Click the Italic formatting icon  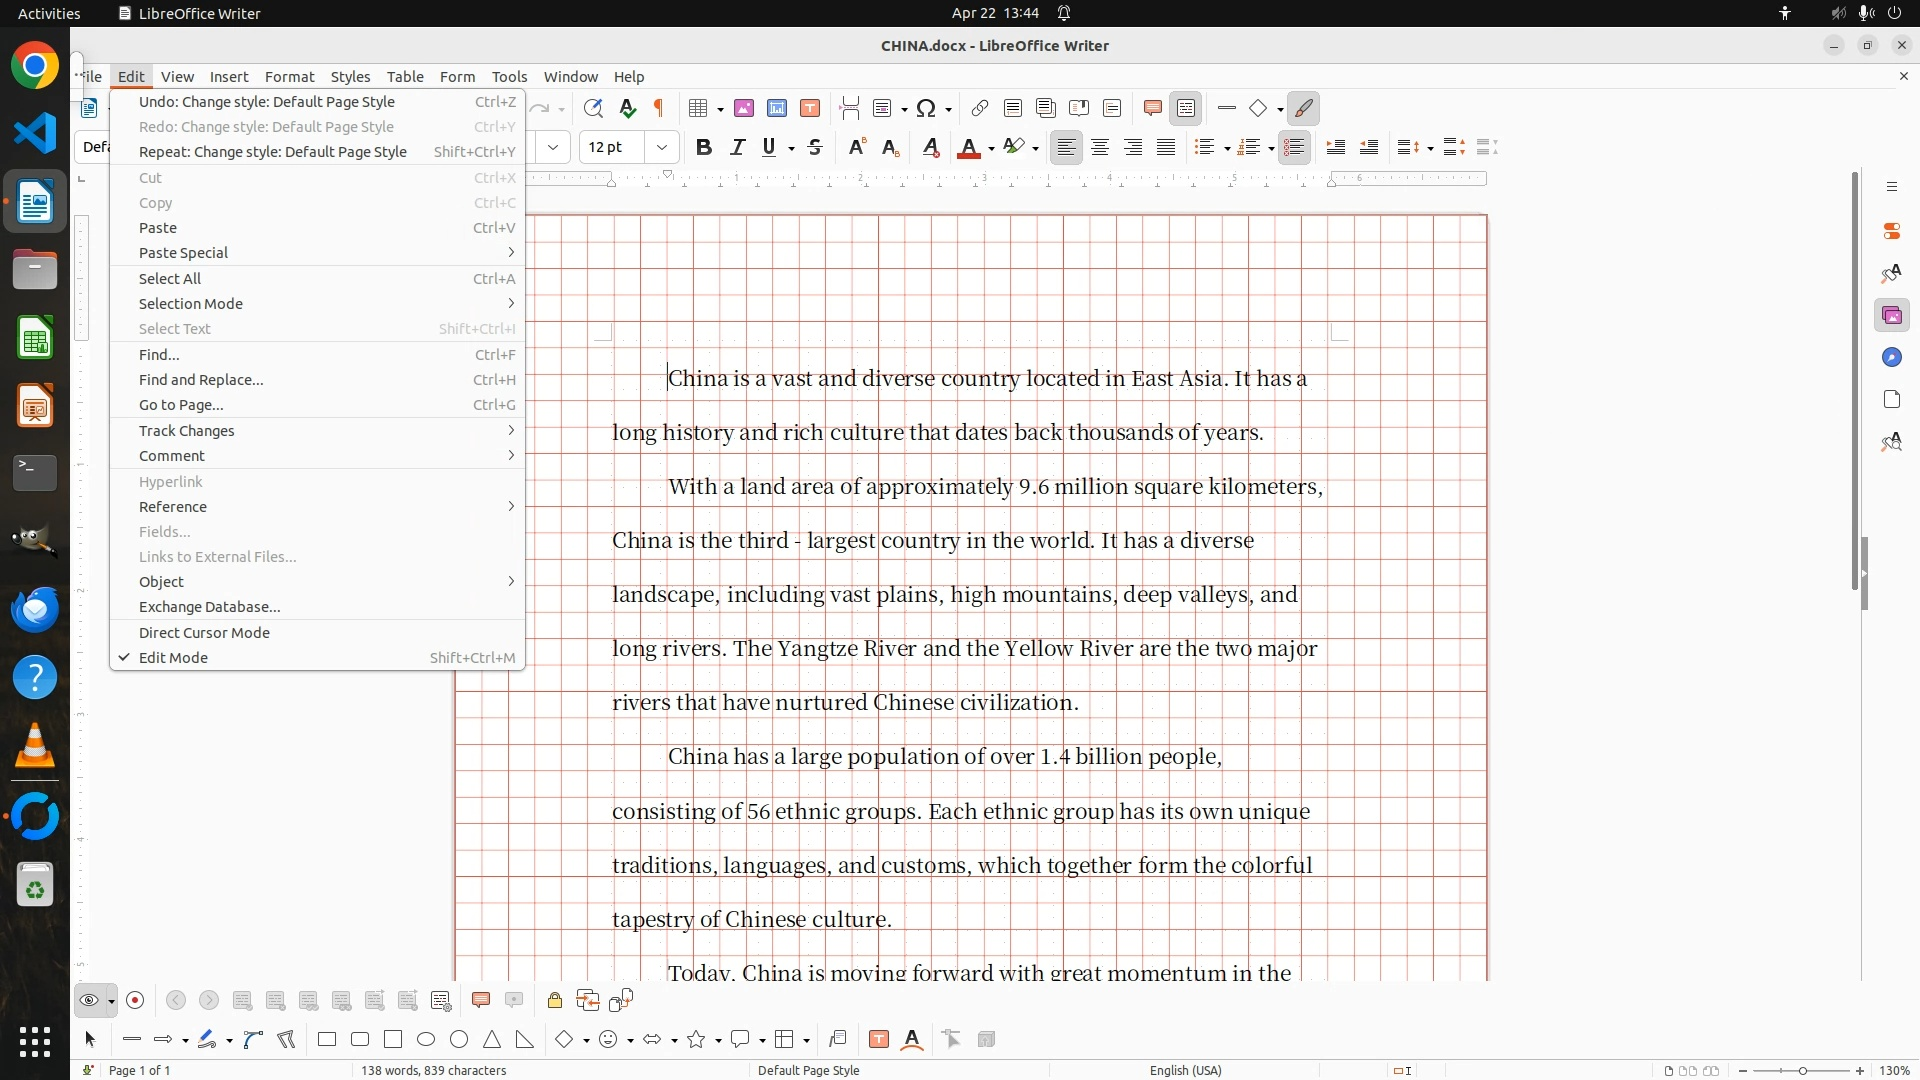(x=737, y=148)
